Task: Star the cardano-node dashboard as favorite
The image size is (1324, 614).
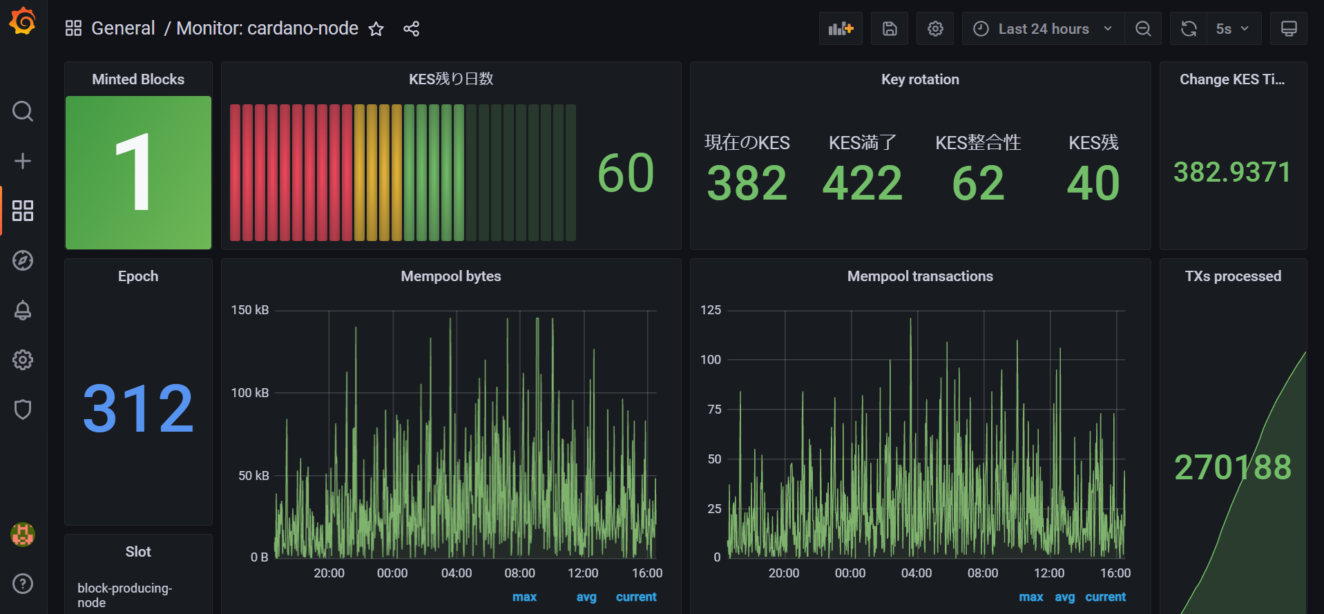Action: [376, 29]
